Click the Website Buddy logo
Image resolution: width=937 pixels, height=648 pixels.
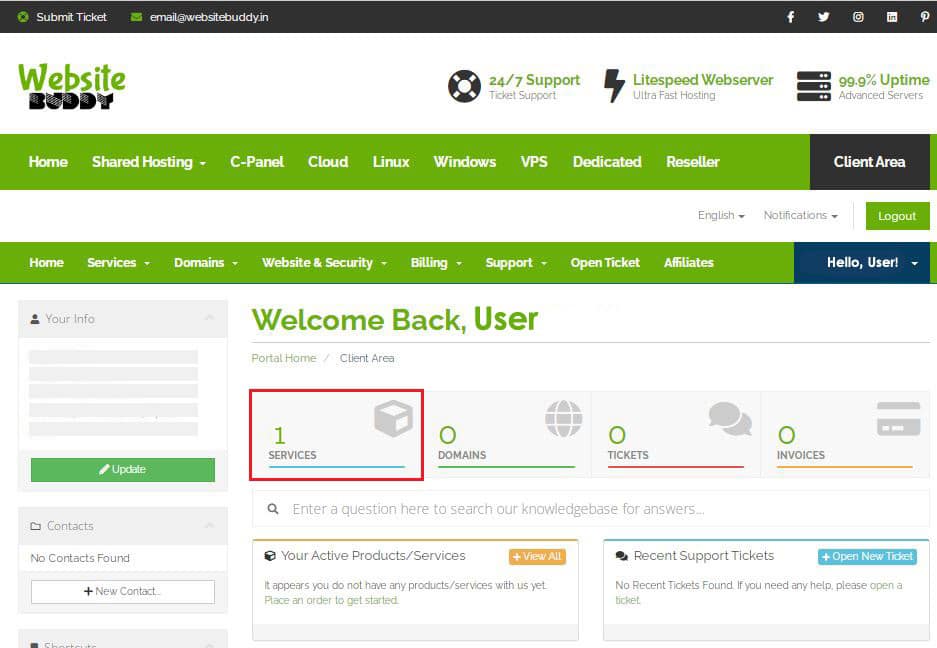tap(72, 86)
